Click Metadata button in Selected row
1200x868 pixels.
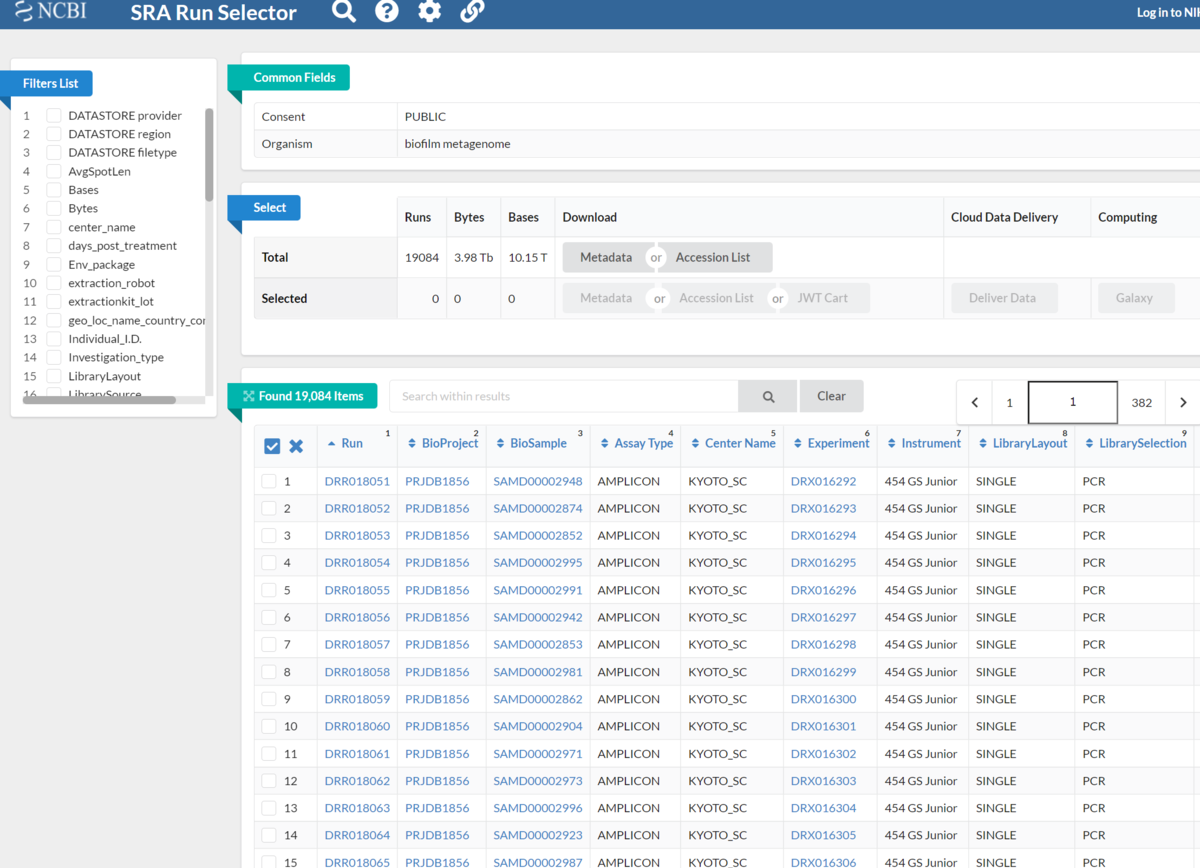[x=606, y=298]
